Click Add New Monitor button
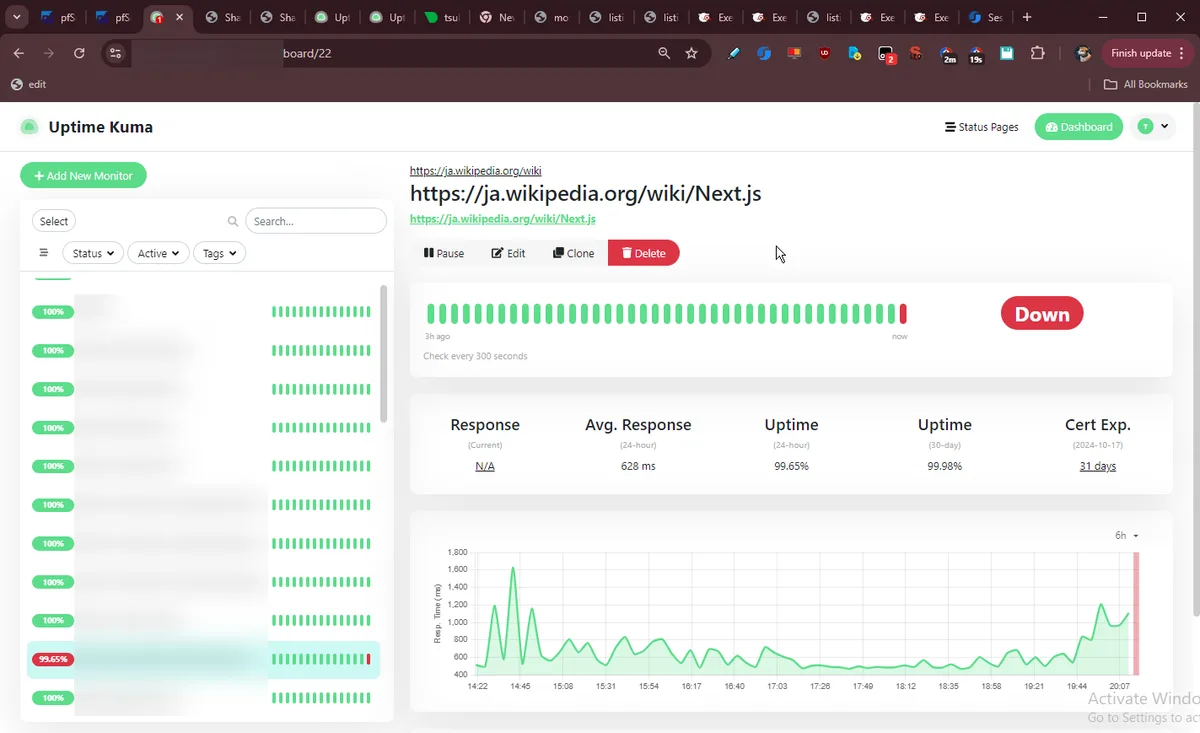 click(x=83, y=176)
